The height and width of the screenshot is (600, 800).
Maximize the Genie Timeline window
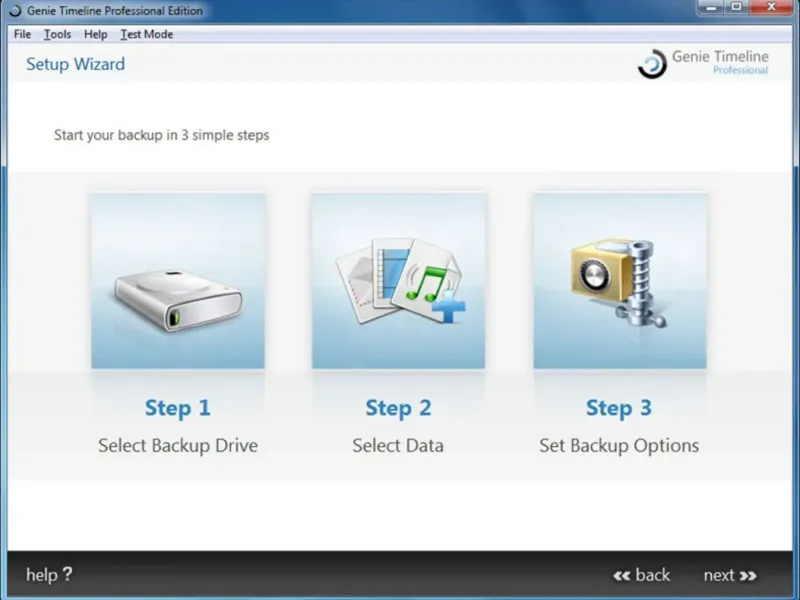click(736, 8)
